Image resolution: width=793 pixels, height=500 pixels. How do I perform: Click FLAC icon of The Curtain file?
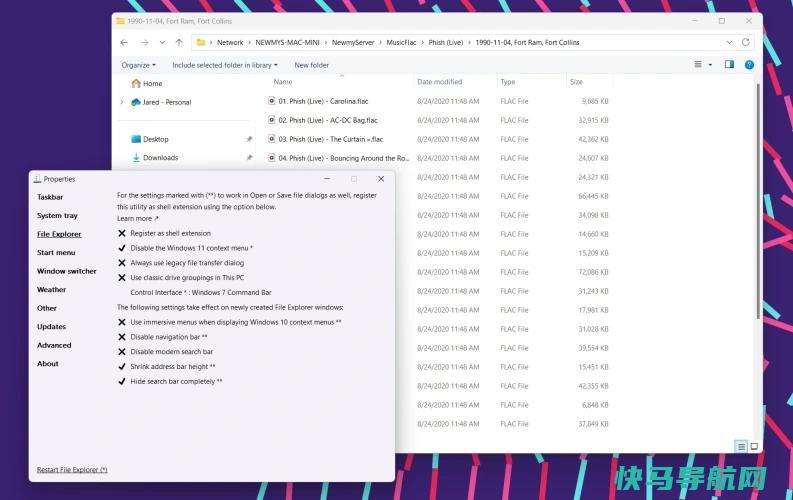pyautogui.click(x=271, y=139)
